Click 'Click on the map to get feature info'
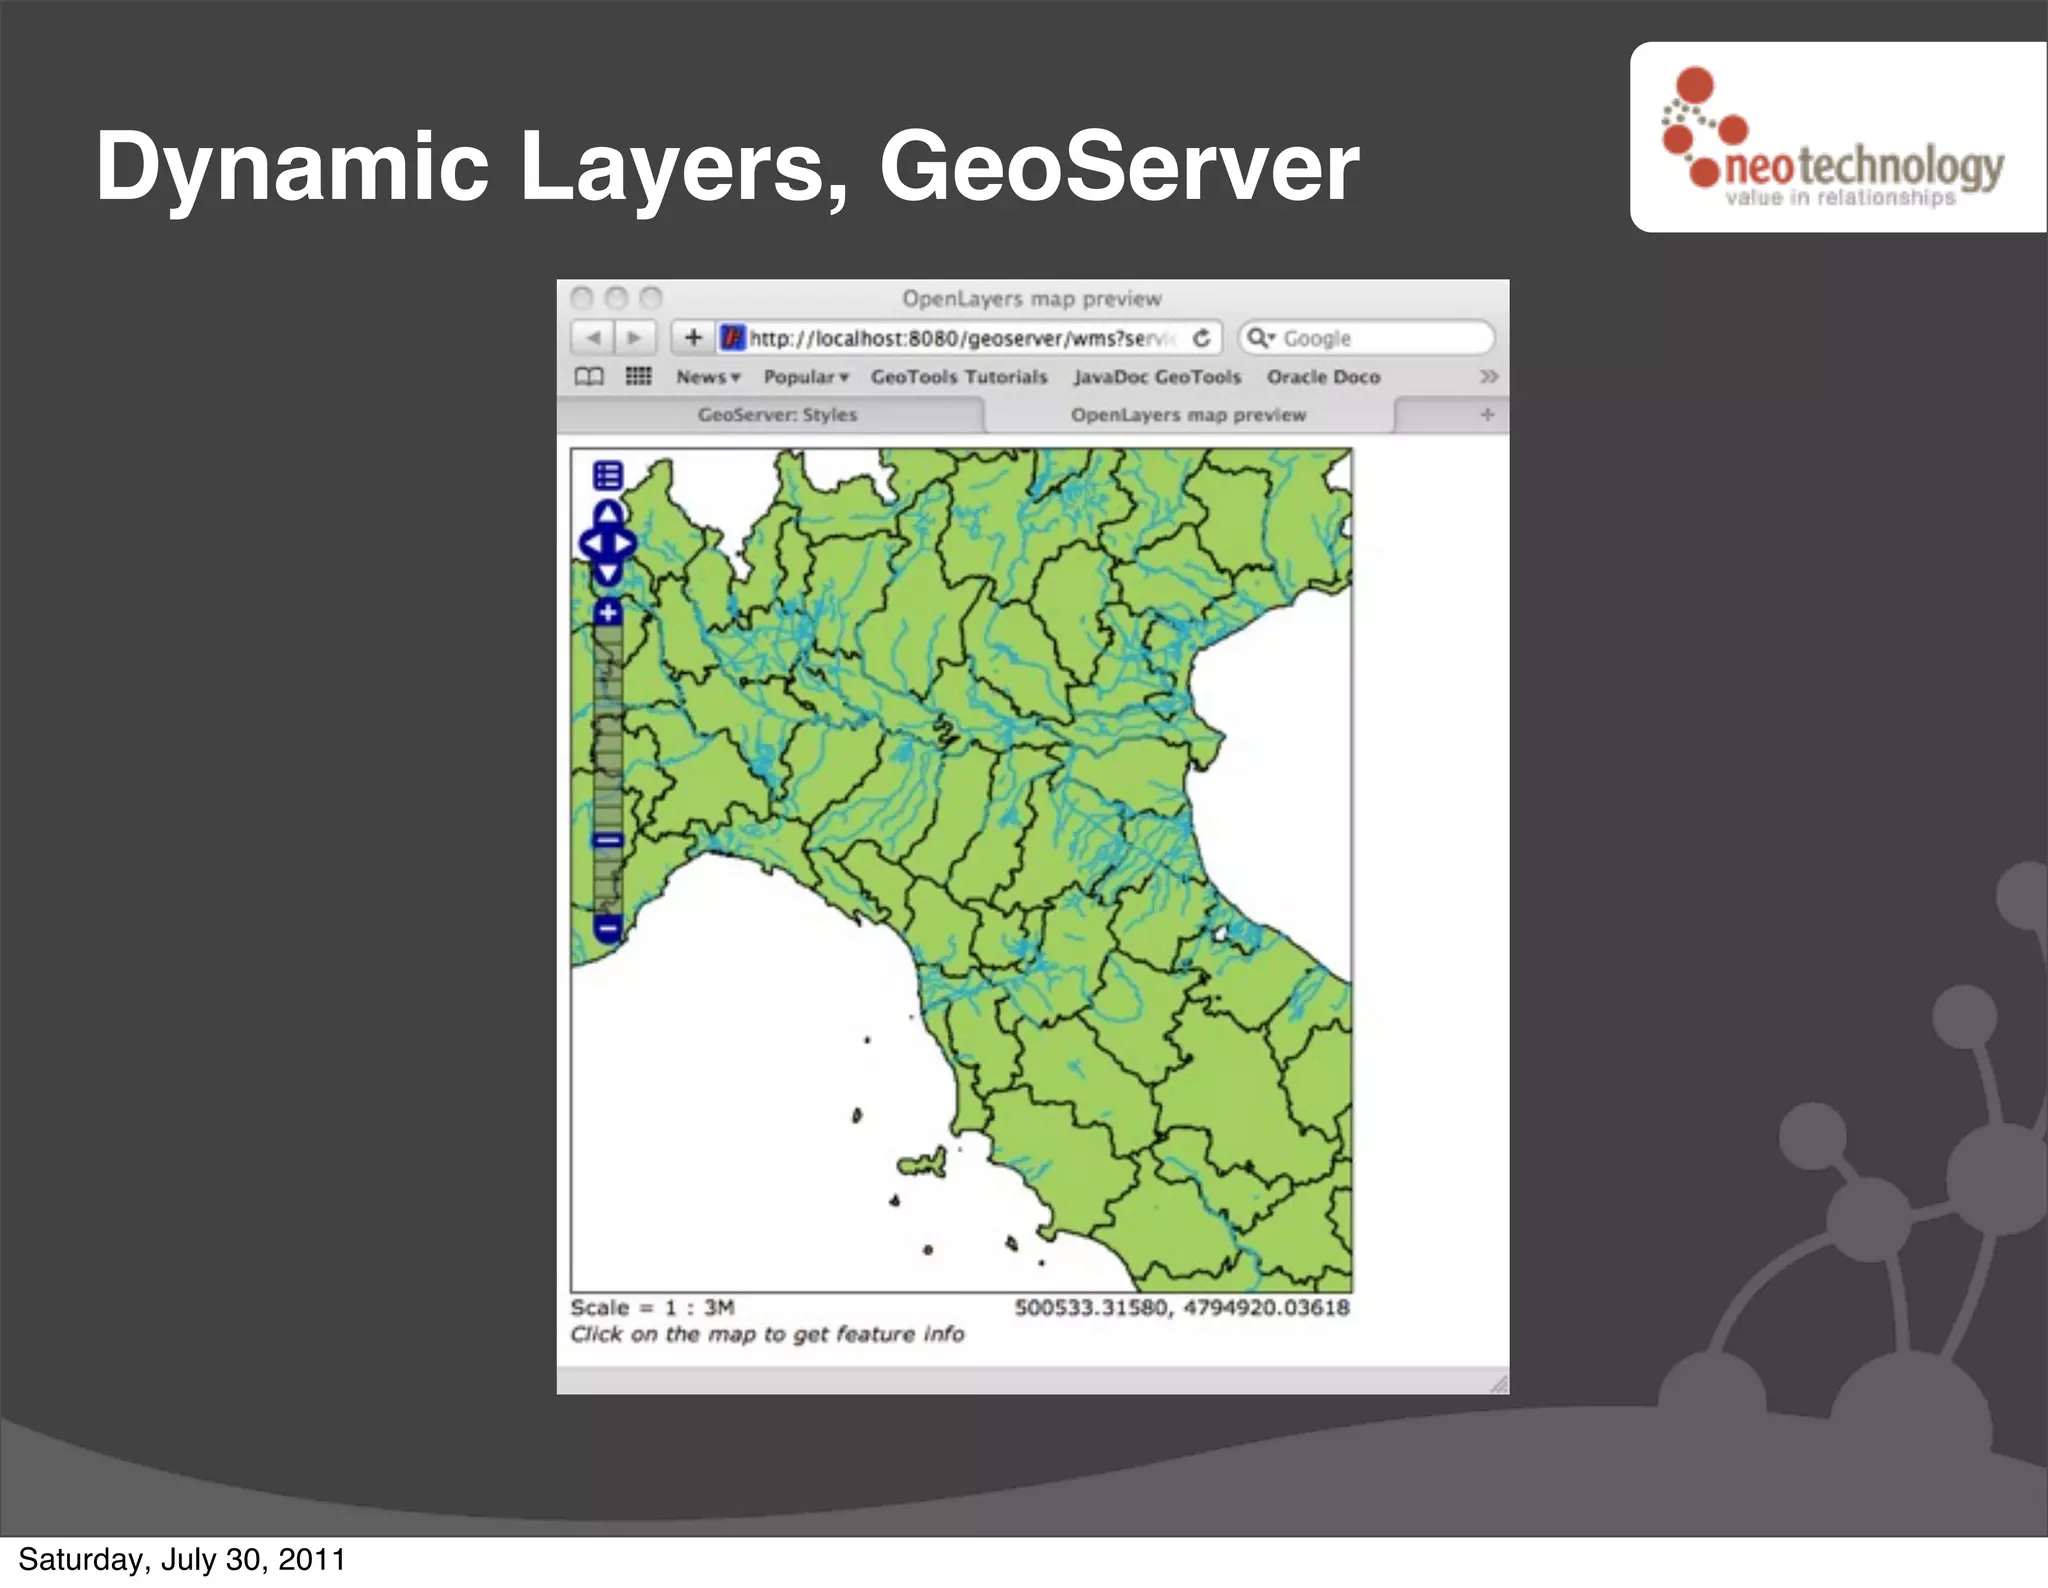Screen dimensions: 2048x1588 tap(767, 1335)
